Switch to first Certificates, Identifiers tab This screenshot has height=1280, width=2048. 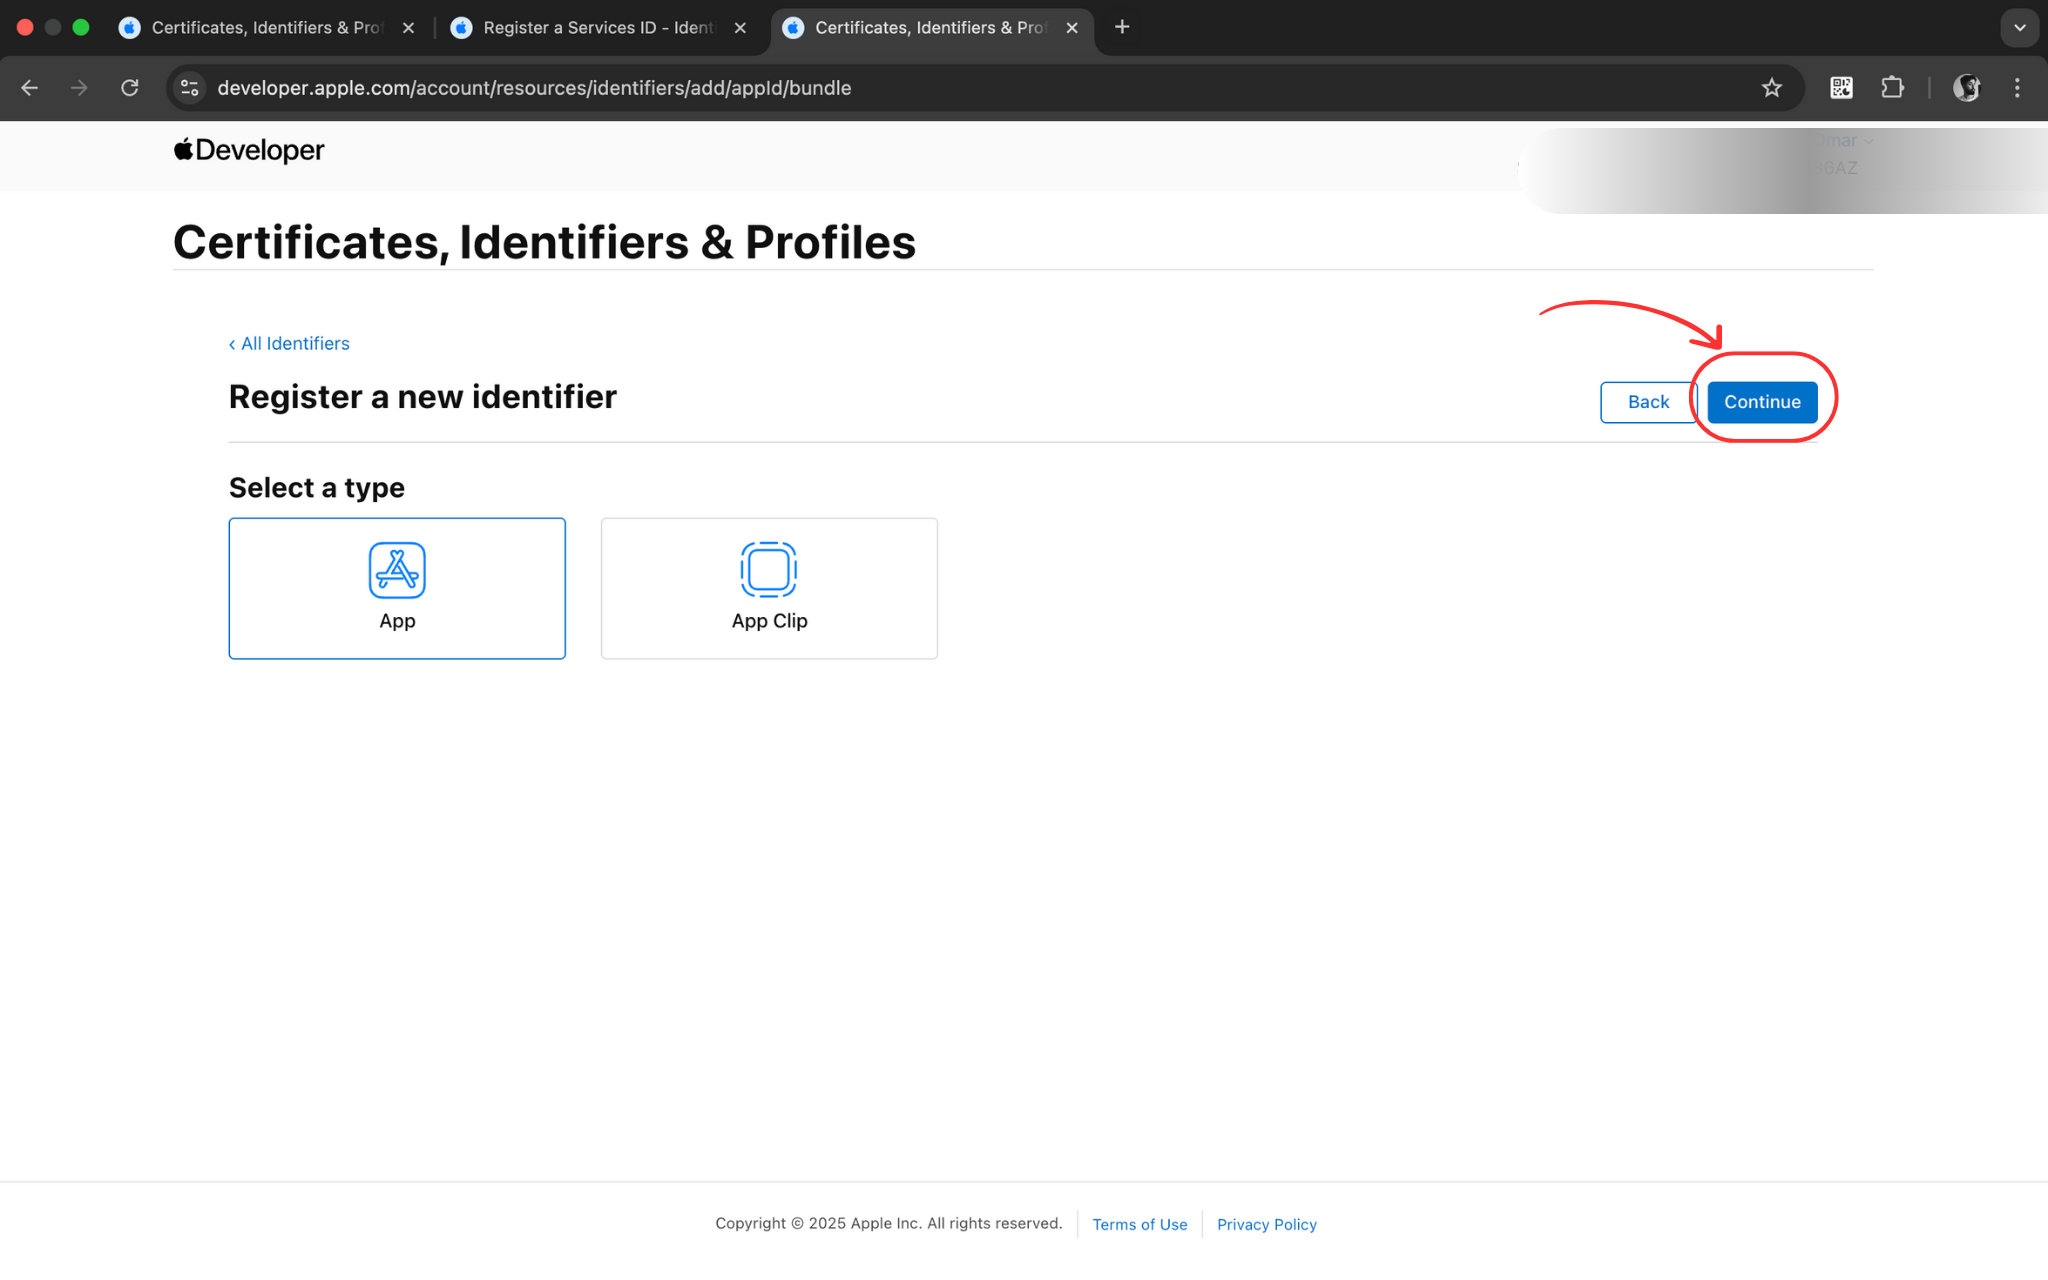266,28
